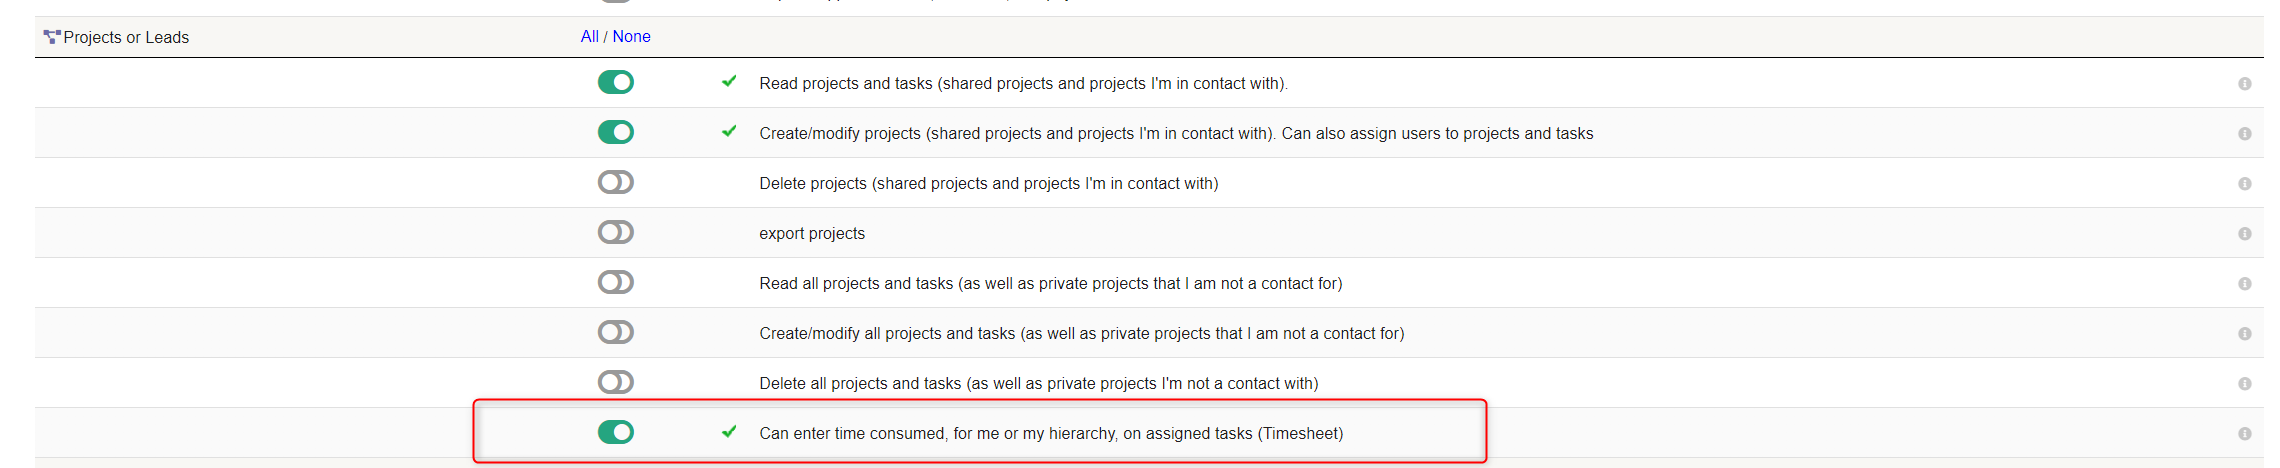Disable the Read projects and tasks permission toggle

point(616,82)
